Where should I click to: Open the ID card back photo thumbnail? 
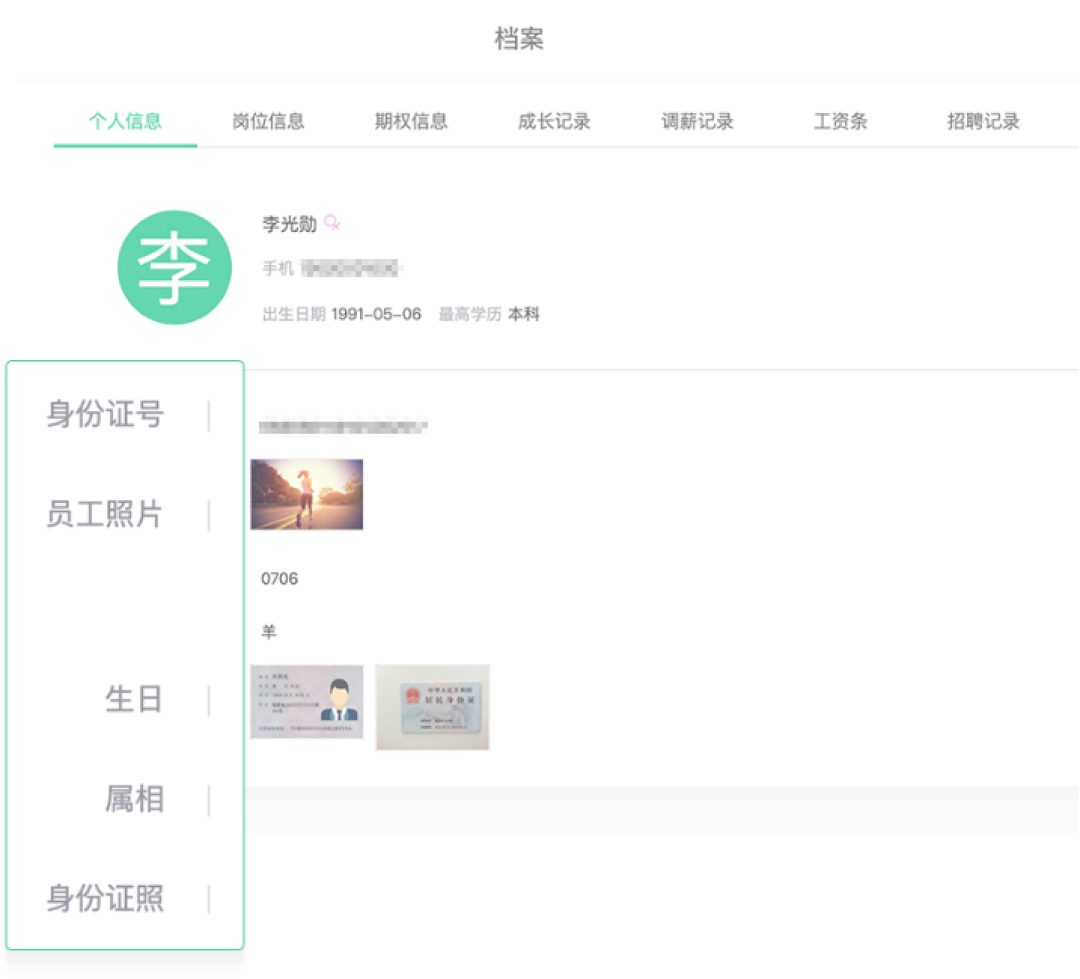(432, 707)
